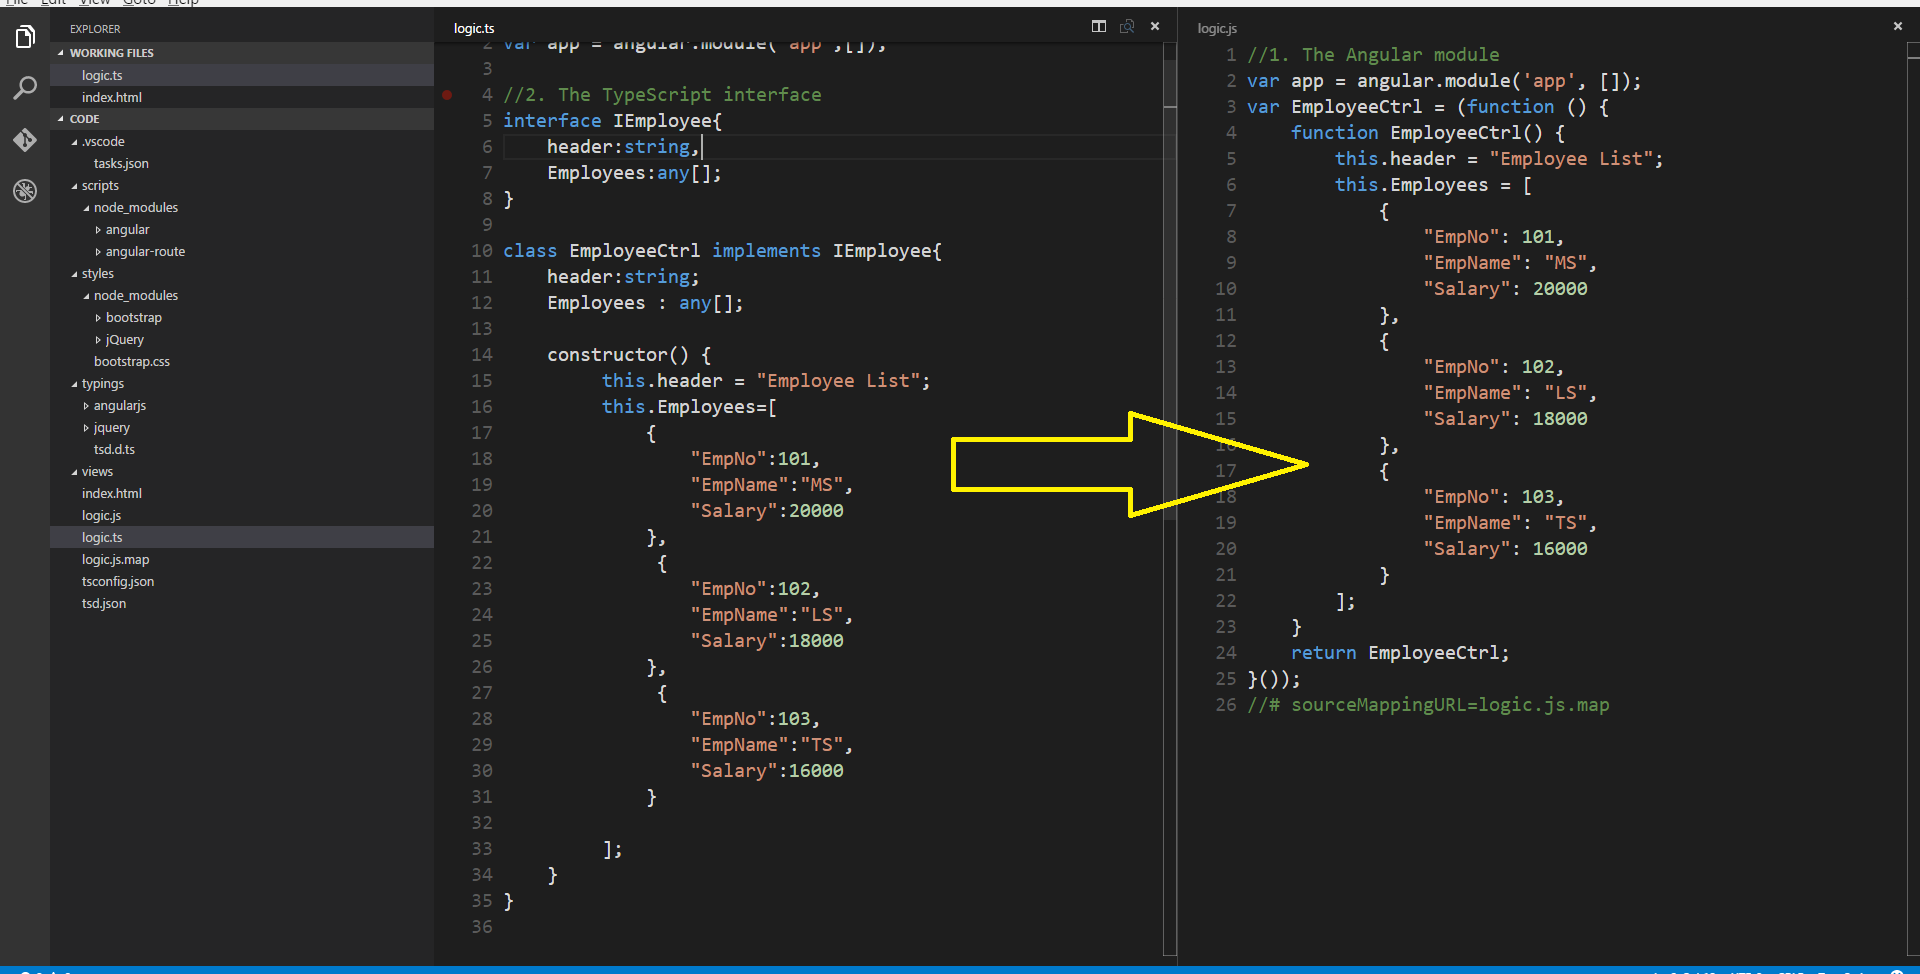The width and height of the screenshot is (1920, 974).
Task: Open the Git source control icon
Action: 25,140
